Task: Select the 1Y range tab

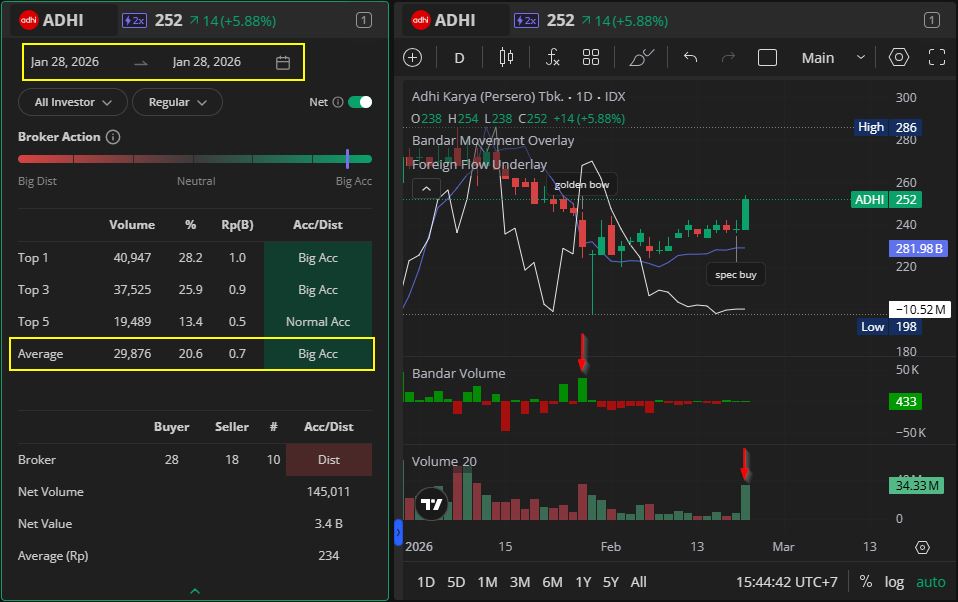Action: pos(583,582)
